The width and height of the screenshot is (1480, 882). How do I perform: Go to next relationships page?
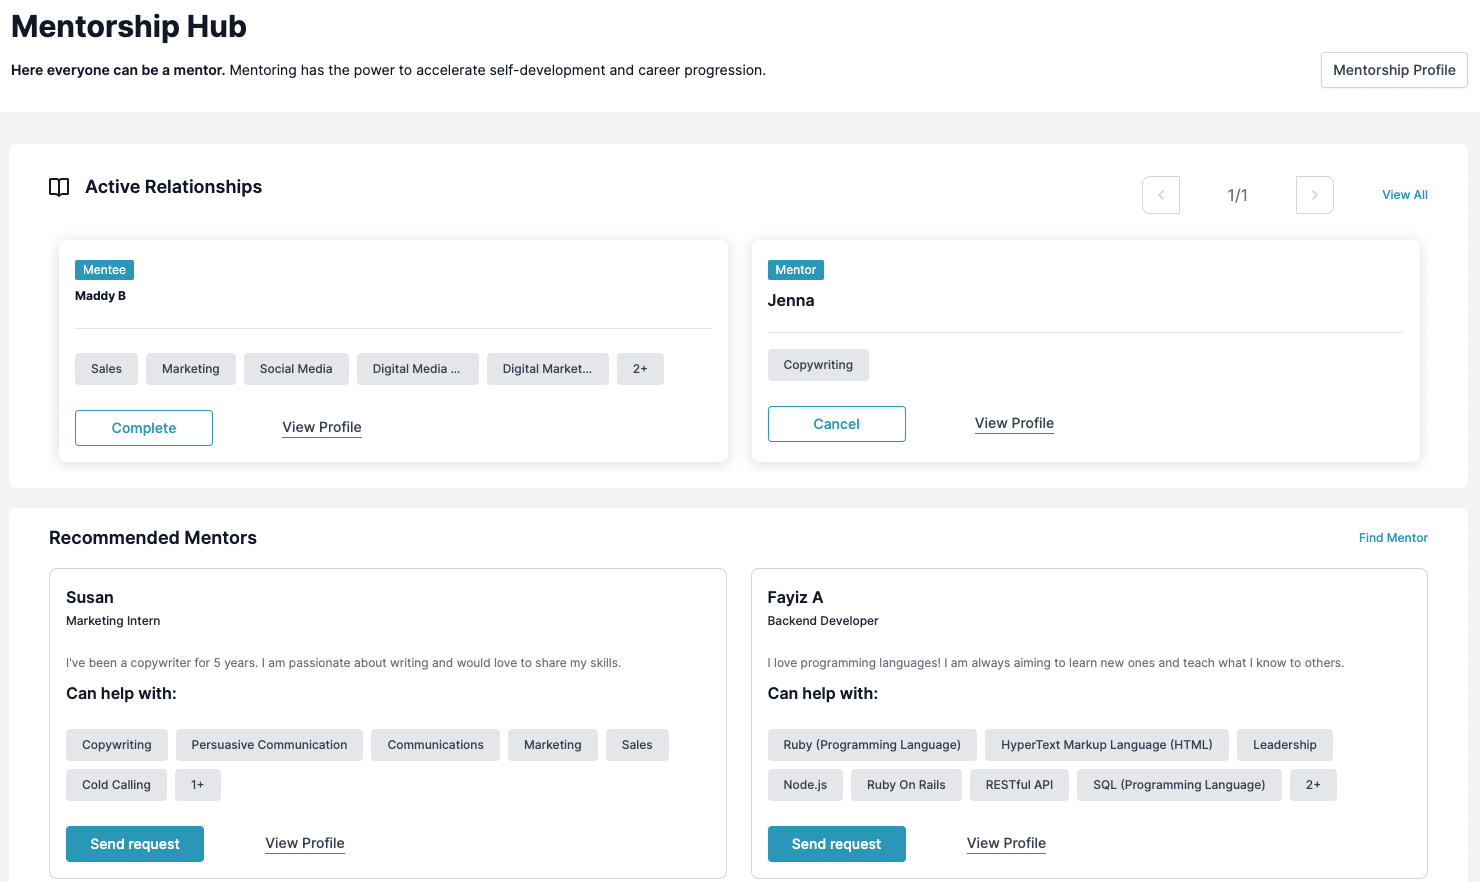pos(1314,195)
